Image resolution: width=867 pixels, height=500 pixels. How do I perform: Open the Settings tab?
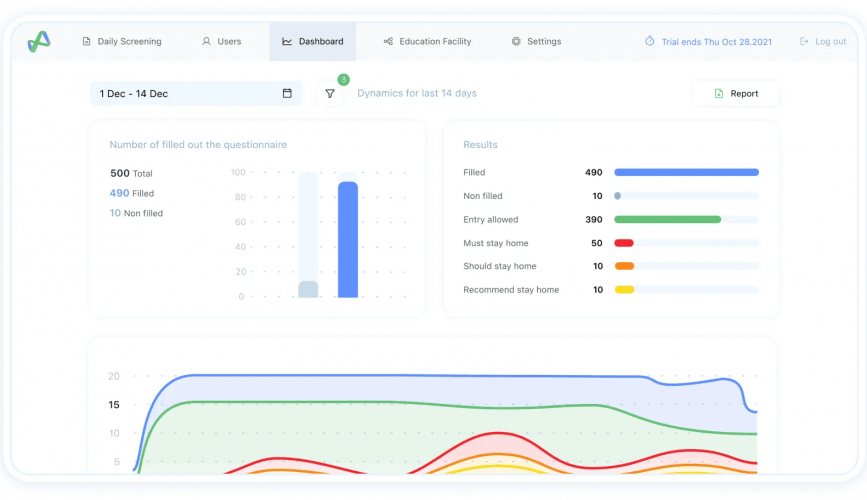536,41
